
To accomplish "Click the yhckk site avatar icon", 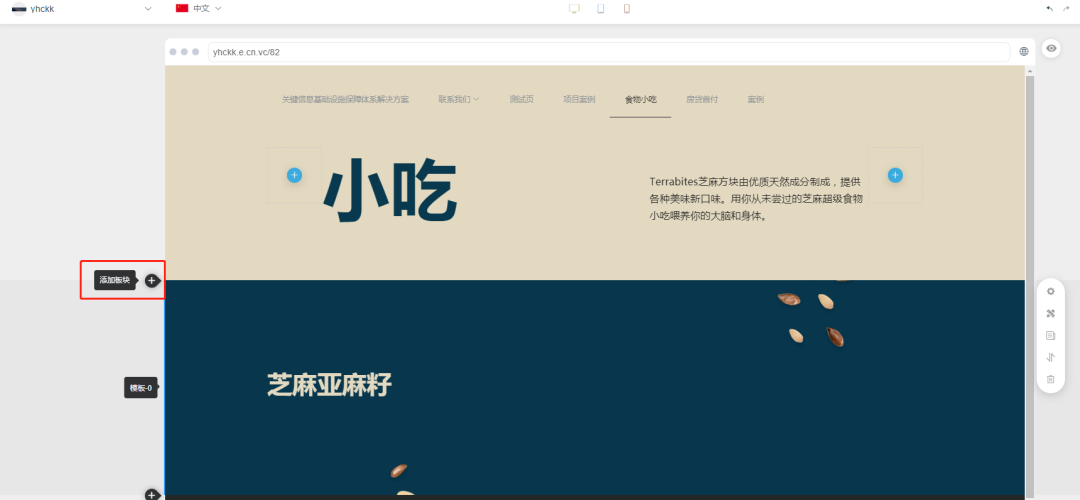I will tap(19, 9).
